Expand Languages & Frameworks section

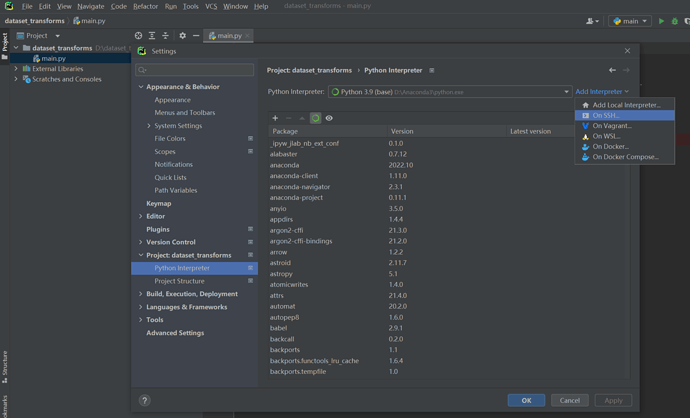141,307
